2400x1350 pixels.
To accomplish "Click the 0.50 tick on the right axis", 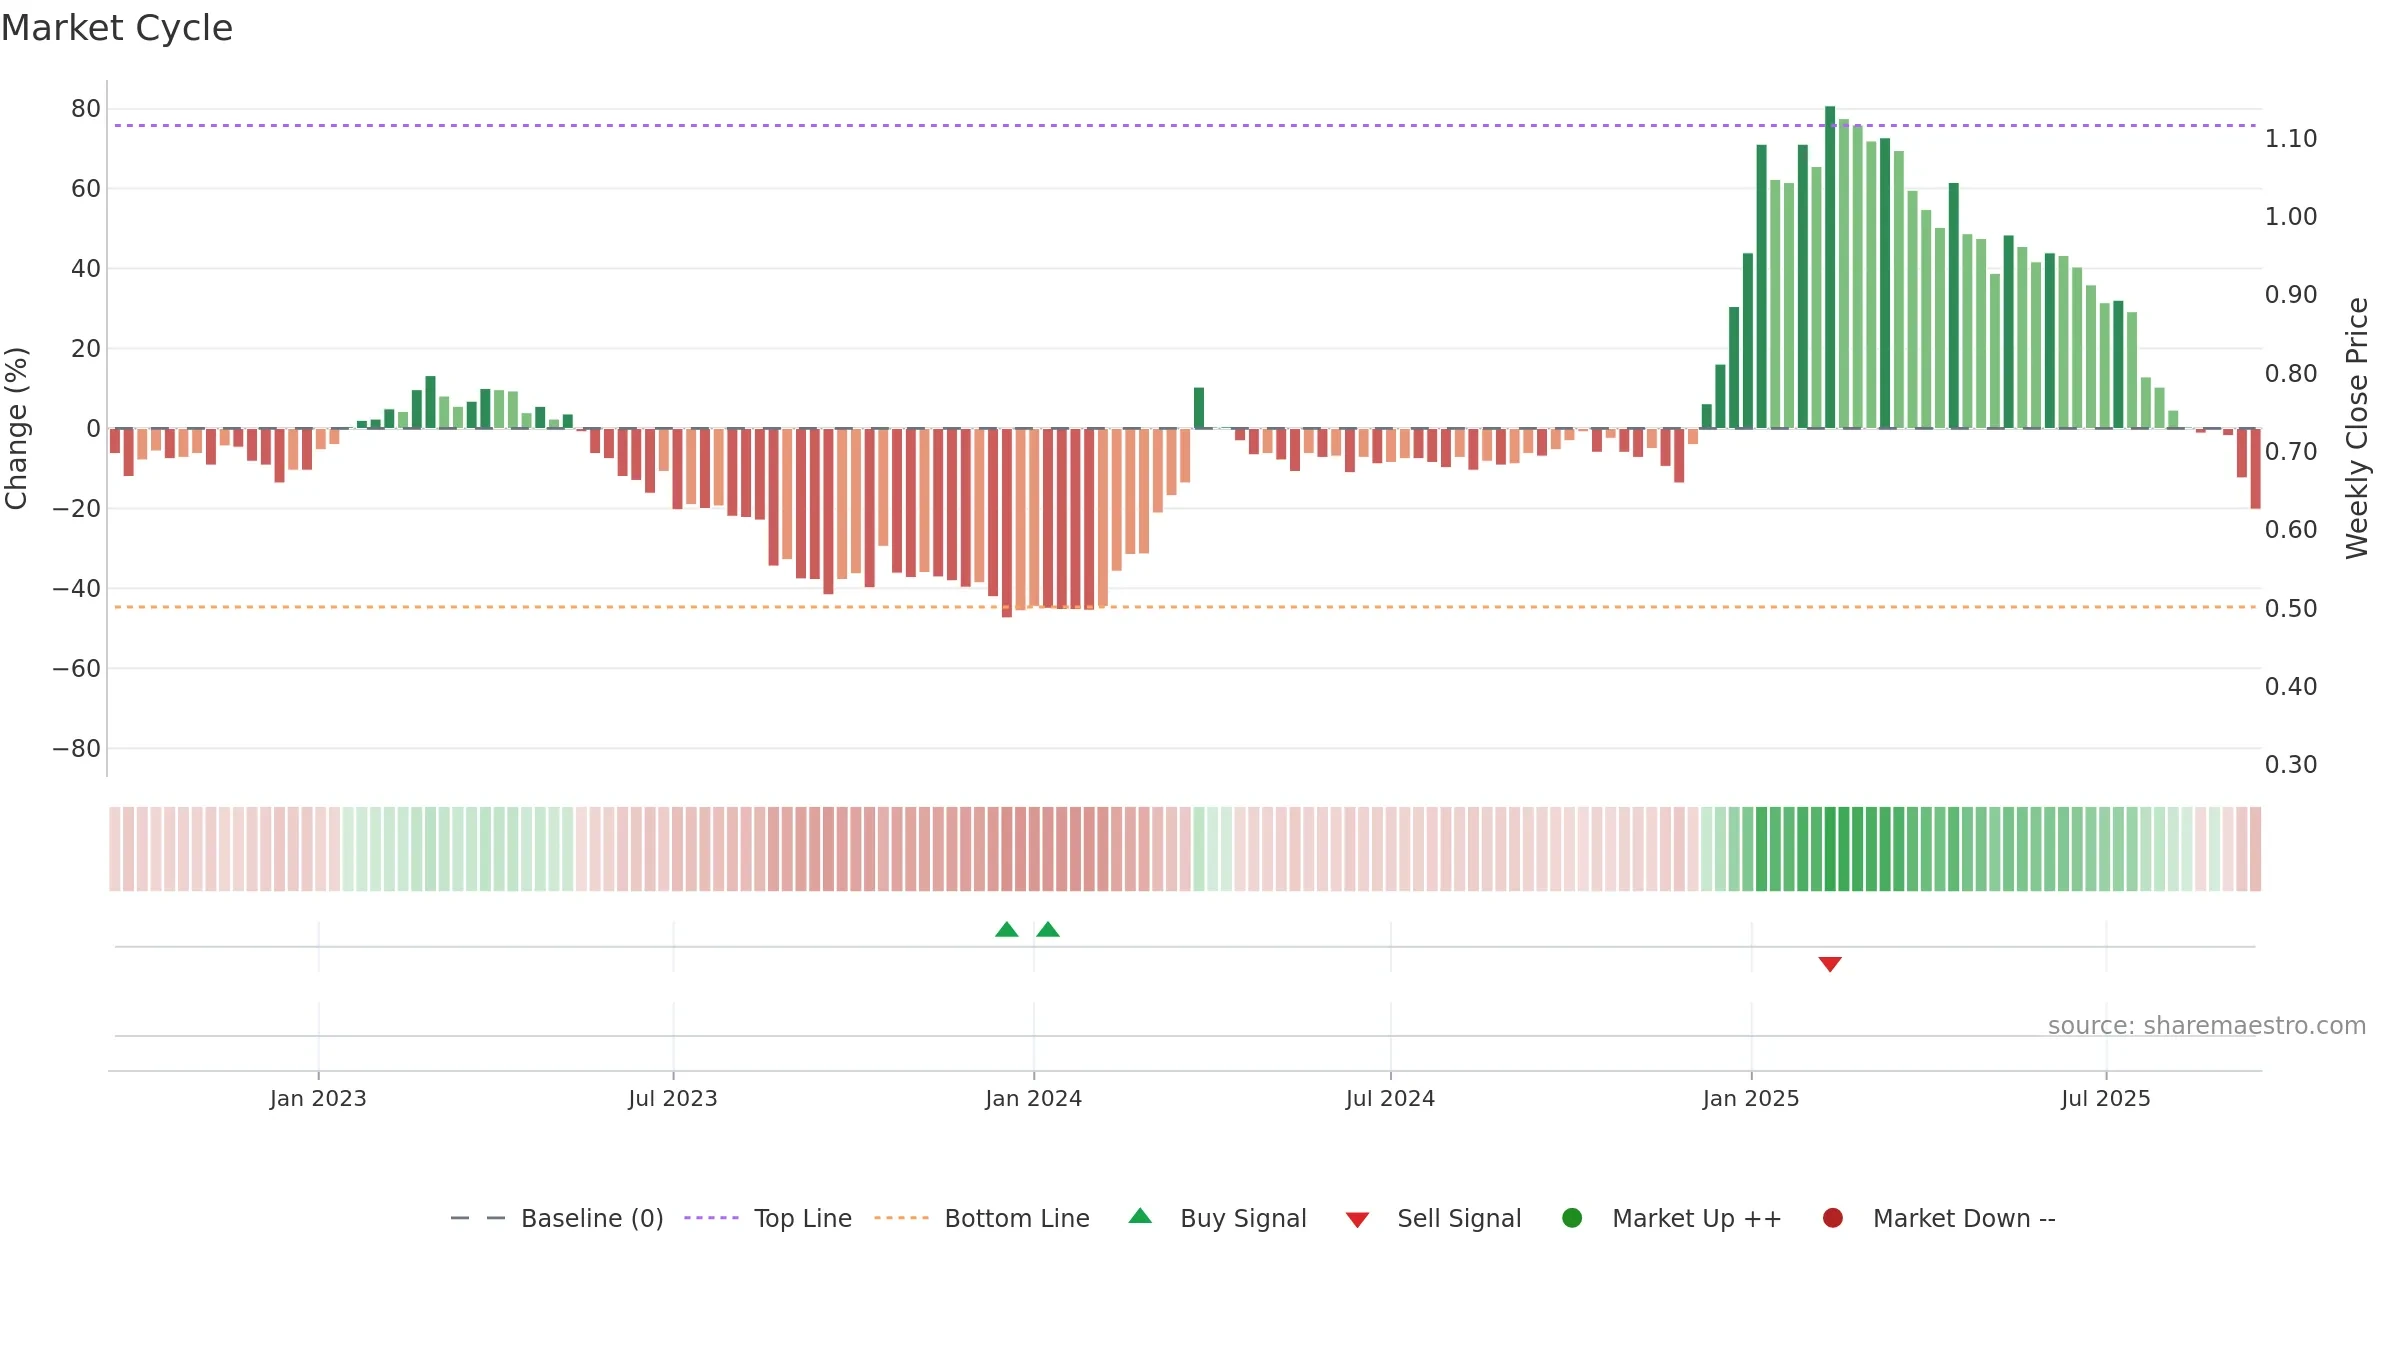I will click(2291, 608).
